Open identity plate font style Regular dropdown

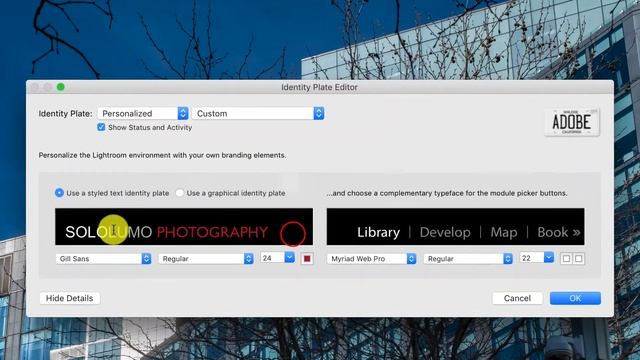[x=206, y=258]
